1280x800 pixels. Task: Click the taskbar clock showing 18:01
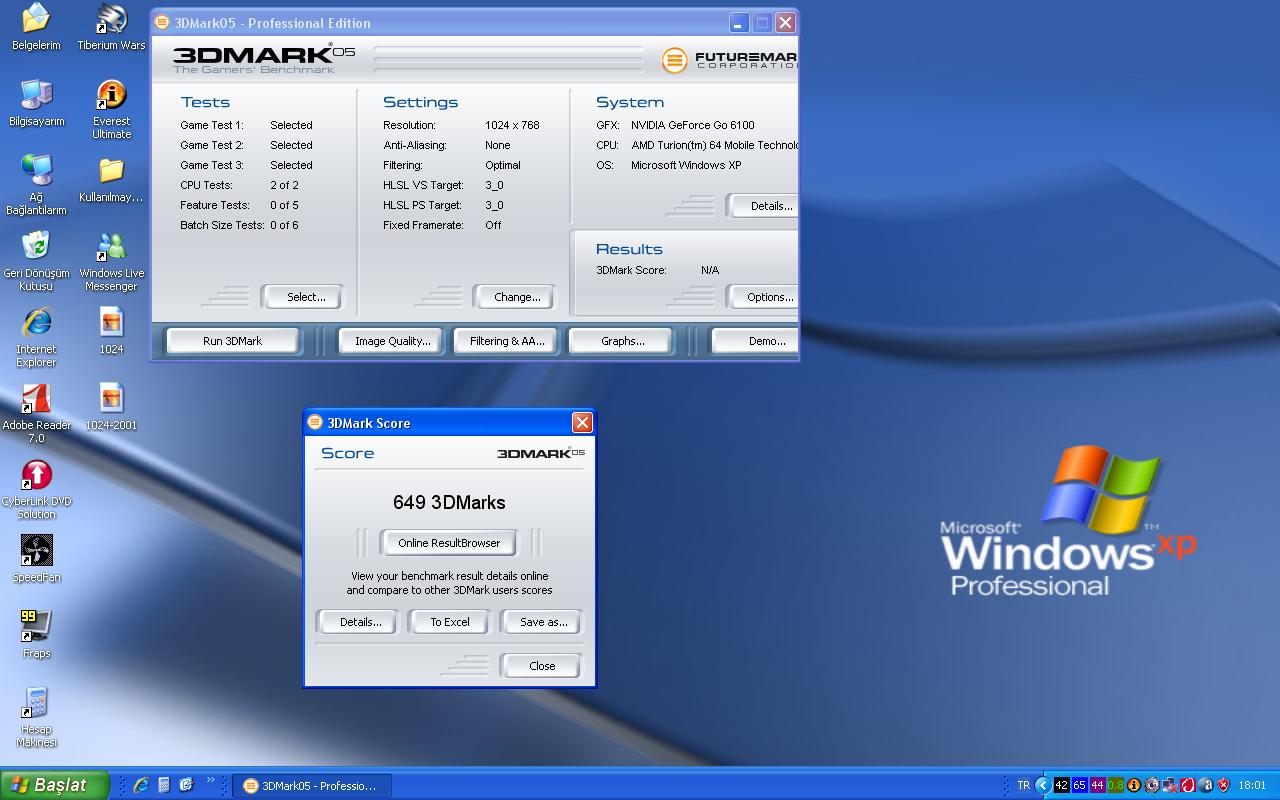(x=1252, y=785)
